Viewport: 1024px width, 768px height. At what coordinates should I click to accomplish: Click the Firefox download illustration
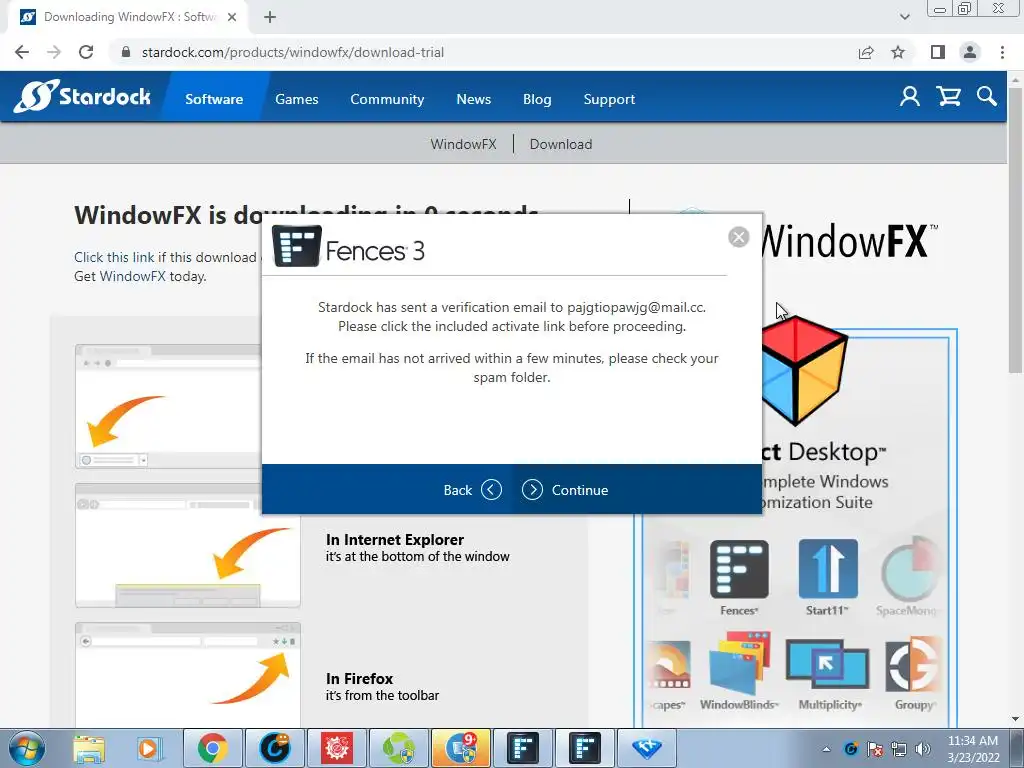(x=187, y=674)
